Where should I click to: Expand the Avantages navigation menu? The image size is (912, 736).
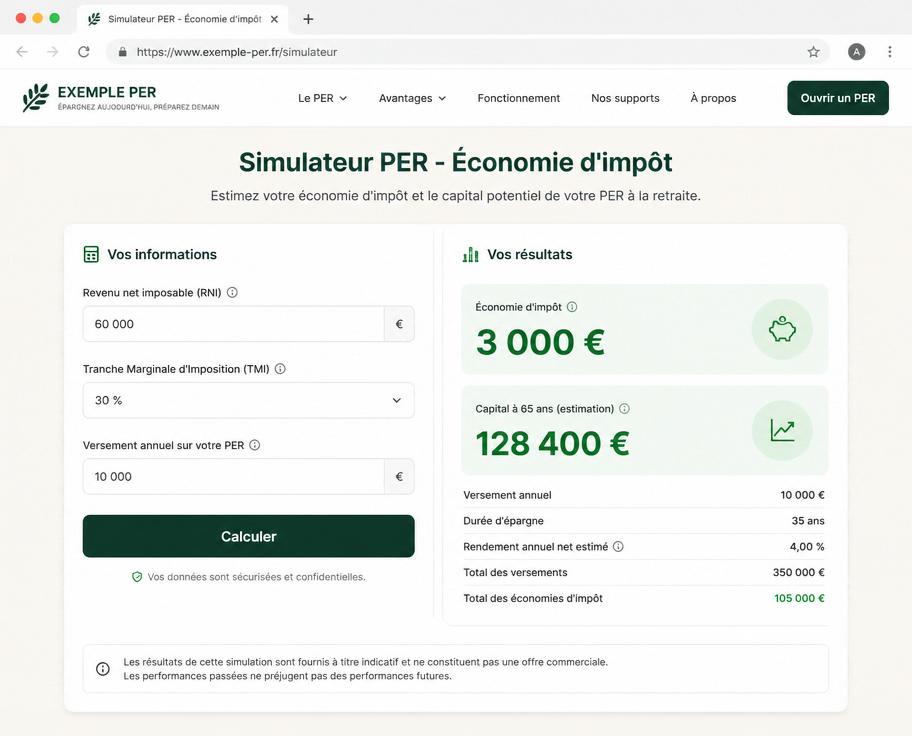point(412,98)
